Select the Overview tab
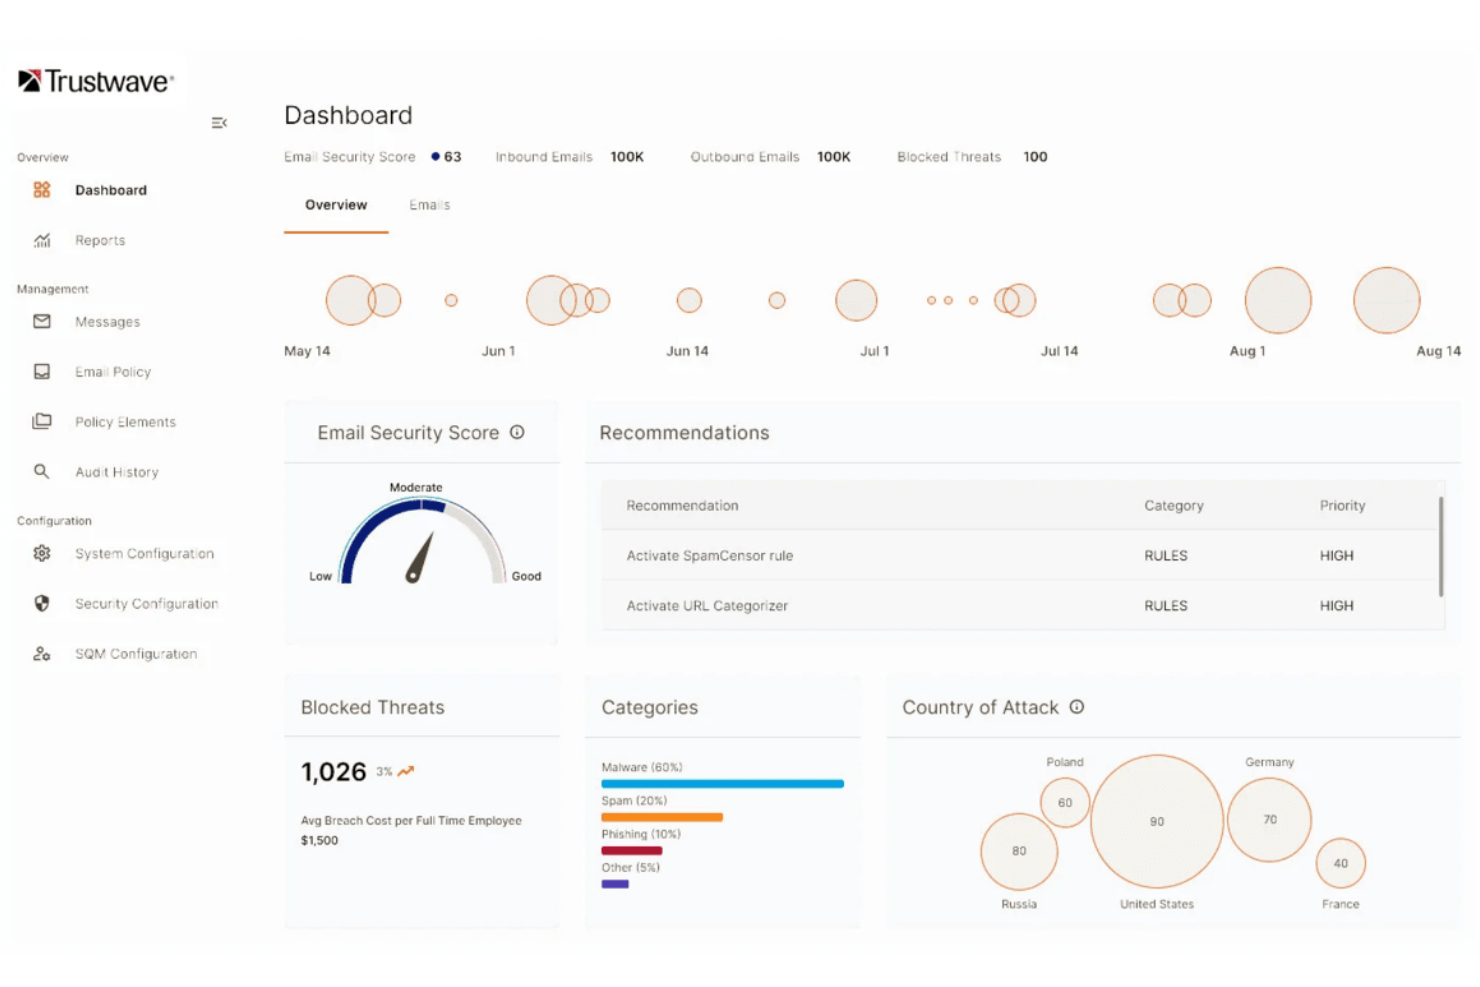 pyautogui.click(x=335, y=205)
